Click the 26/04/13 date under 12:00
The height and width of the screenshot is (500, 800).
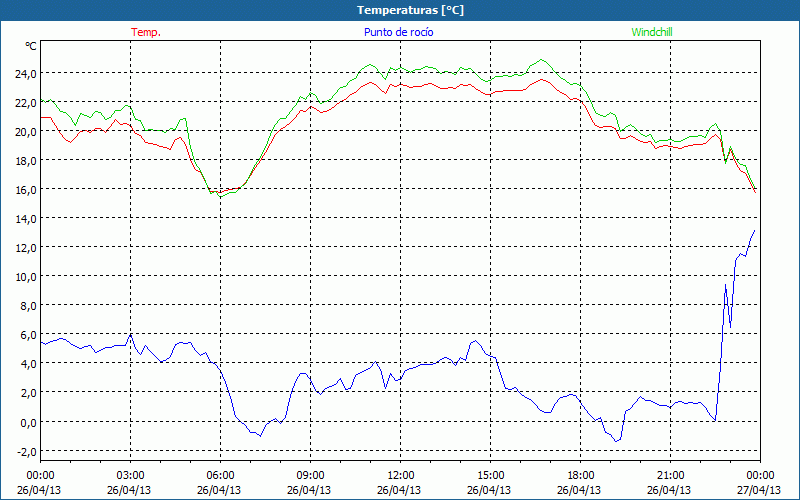pos(399,490)
